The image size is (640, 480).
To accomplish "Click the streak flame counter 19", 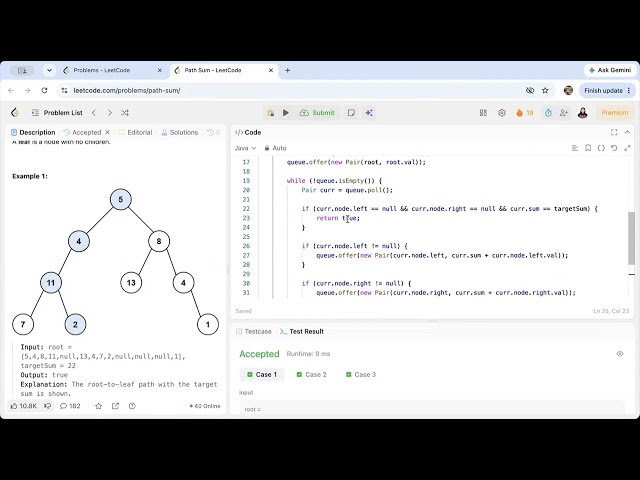I will (525, 113).
